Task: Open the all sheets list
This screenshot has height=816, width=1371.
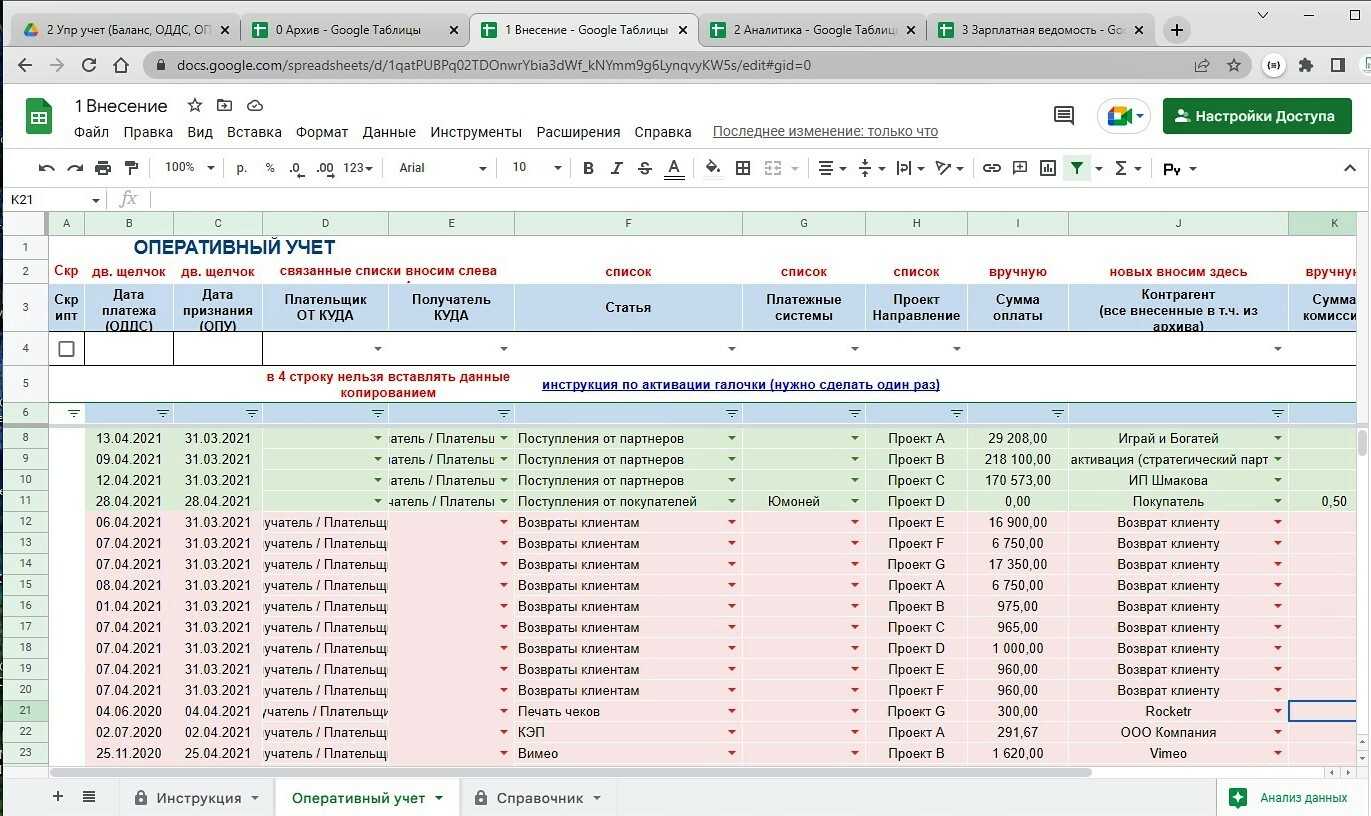Action: (89, 797)
